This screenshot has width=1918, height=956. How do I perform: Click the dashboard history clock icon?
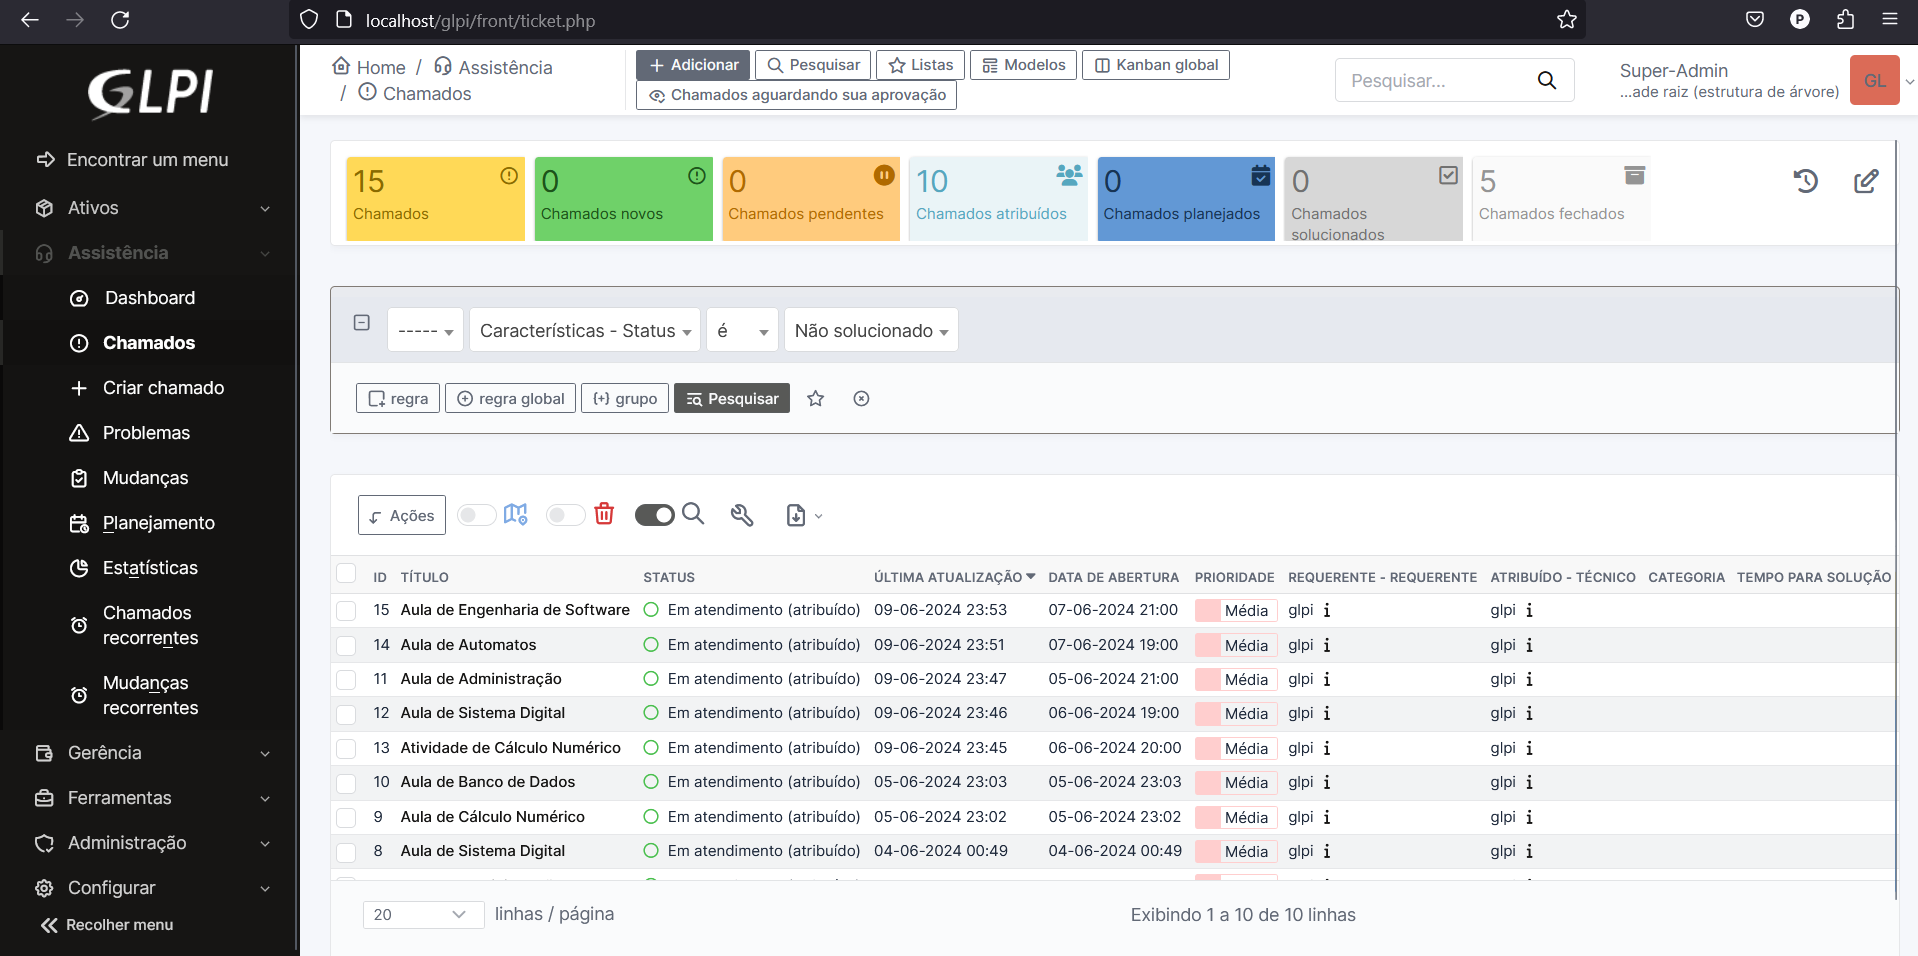pos(1806,181)
